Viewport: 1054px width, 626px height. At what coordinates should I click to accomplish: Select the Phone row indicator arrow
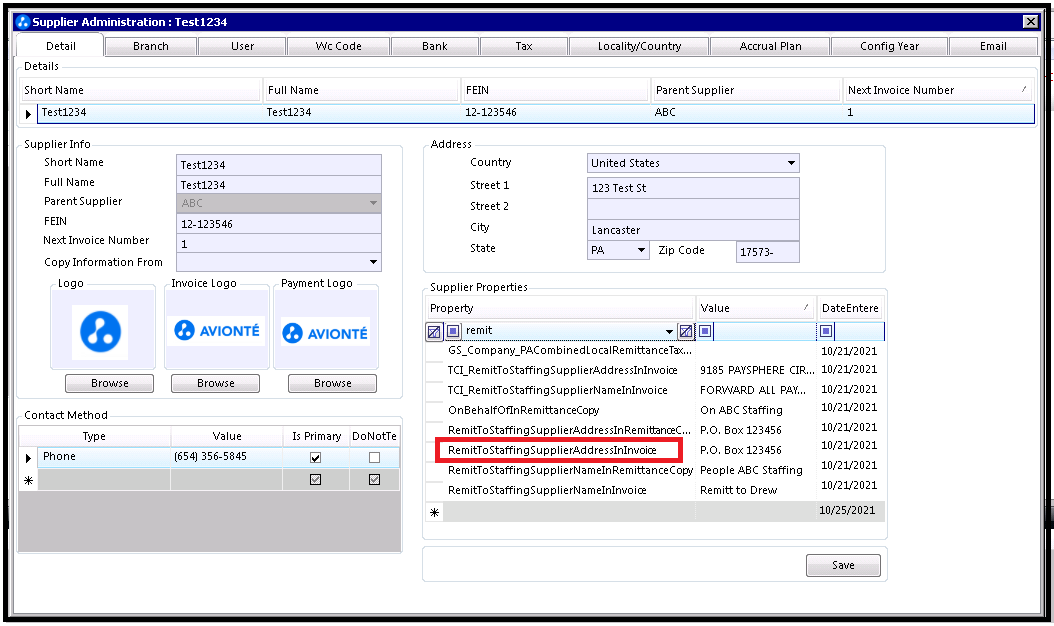(x=28, y=458)
